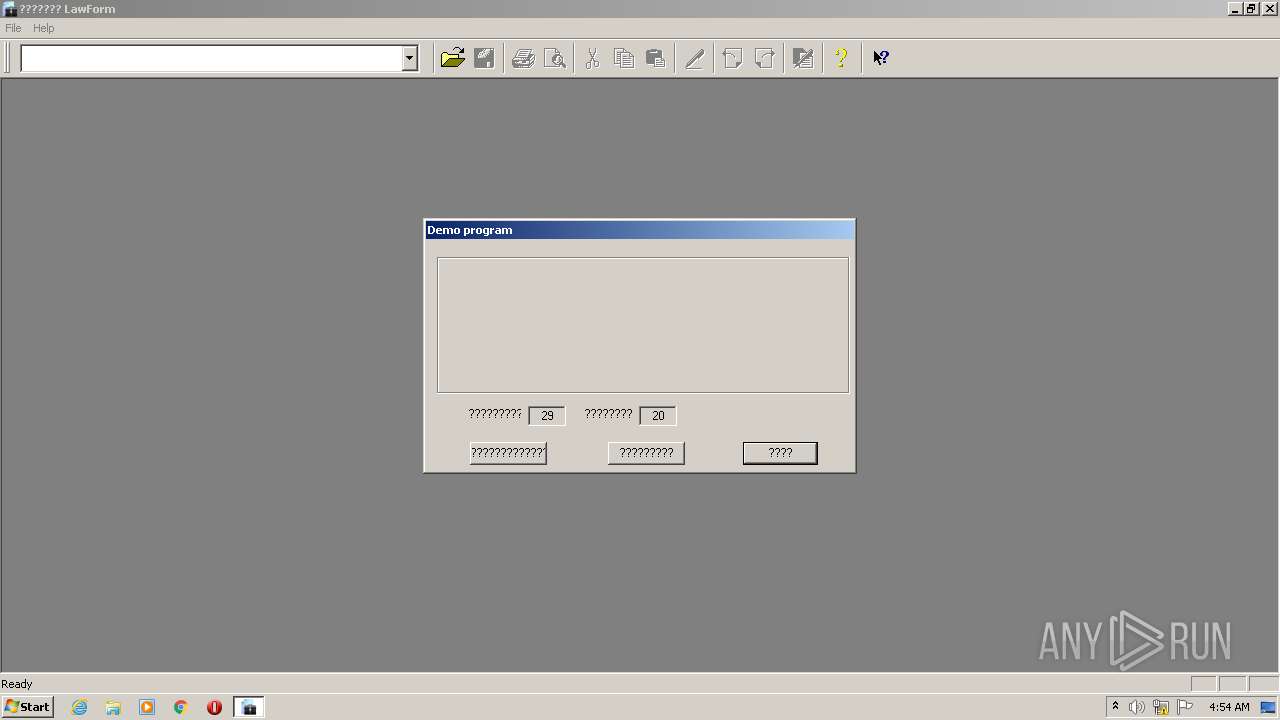Click the network tray icon
Screen dimensions: 1280x720
click(1161, 707)
